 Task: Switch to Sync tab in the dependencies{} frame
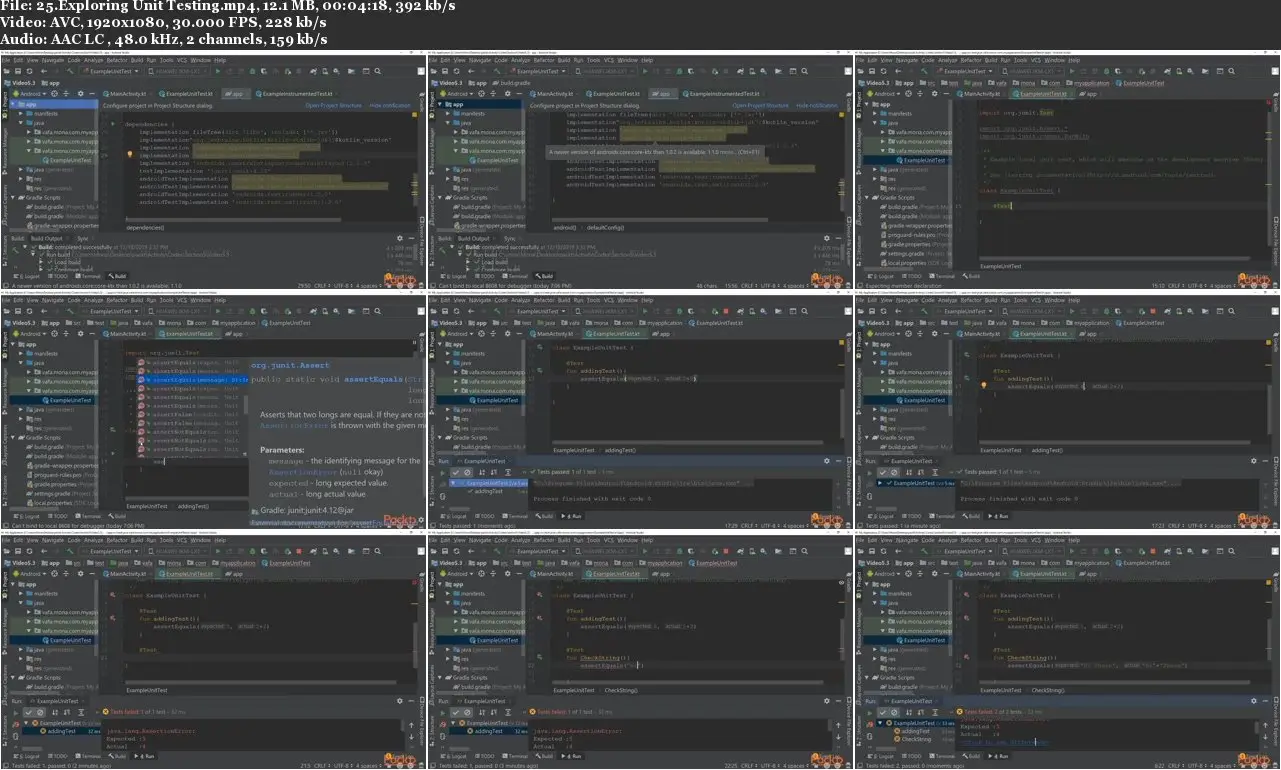pyautogui.click(x=82, y=239)
